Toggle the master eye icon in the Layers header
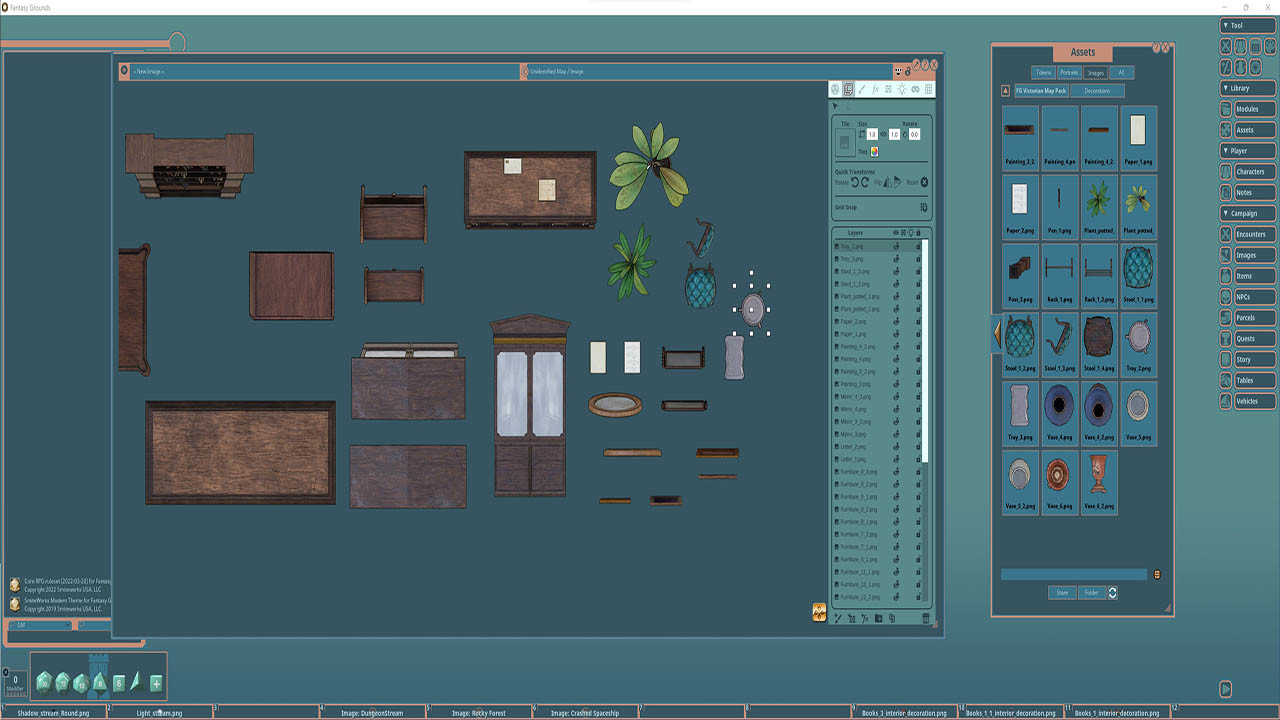 896,233
